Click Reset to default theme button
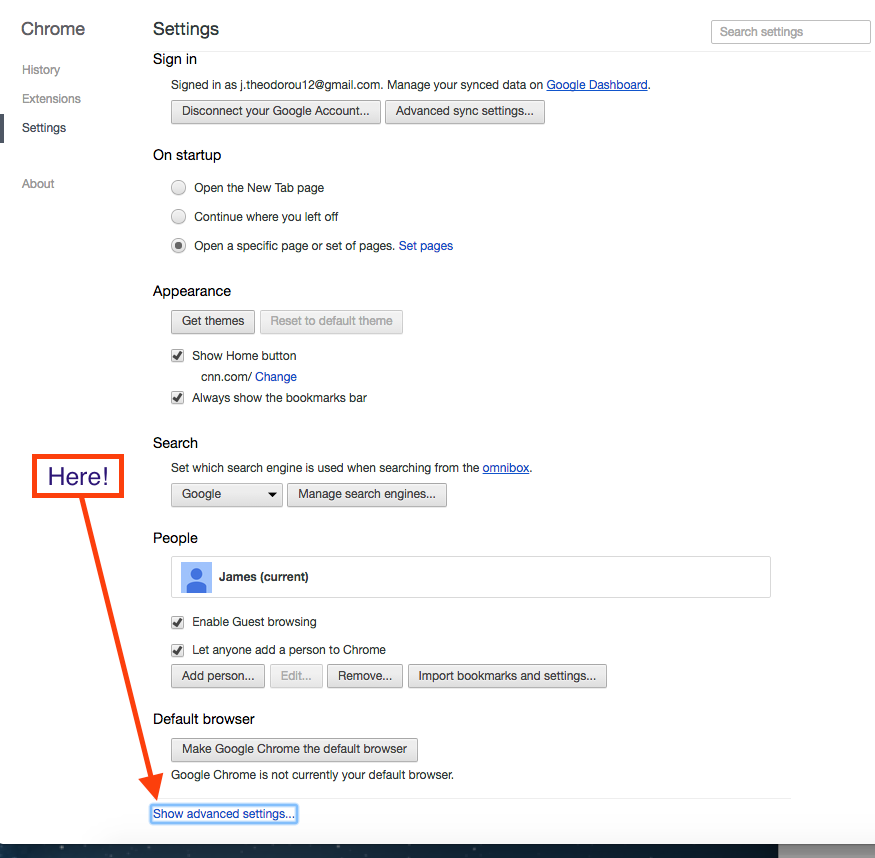This screenshot has height=858, width=875. [x=331, y=322]
